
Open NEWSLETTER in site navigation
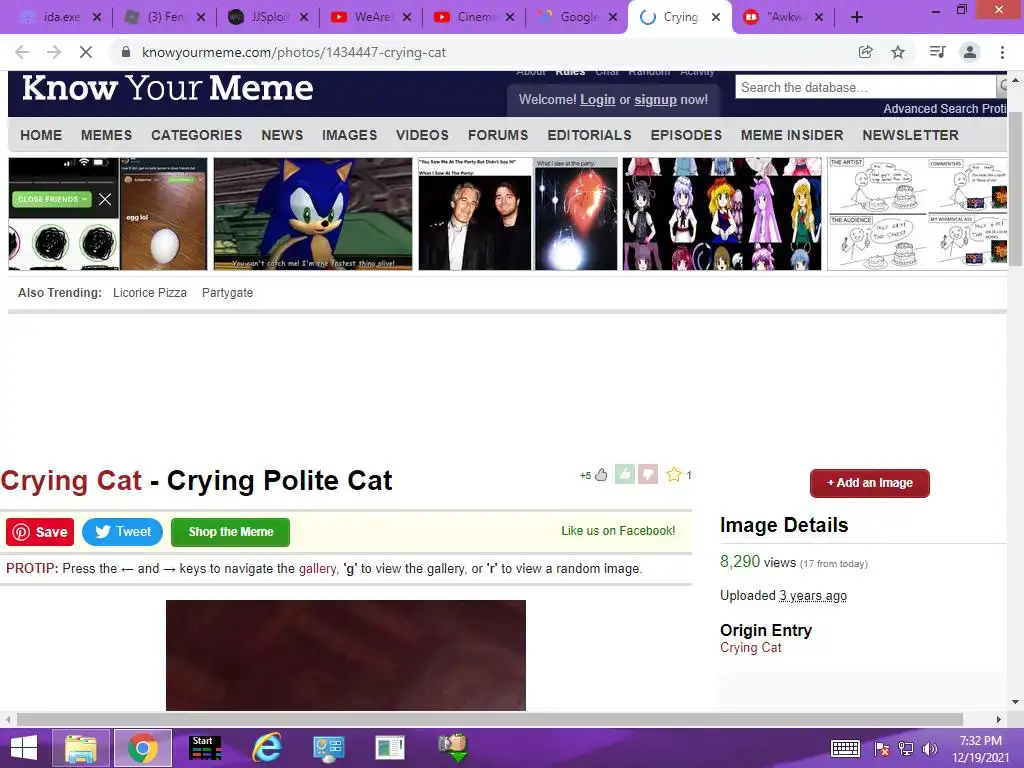click(910, 135)
